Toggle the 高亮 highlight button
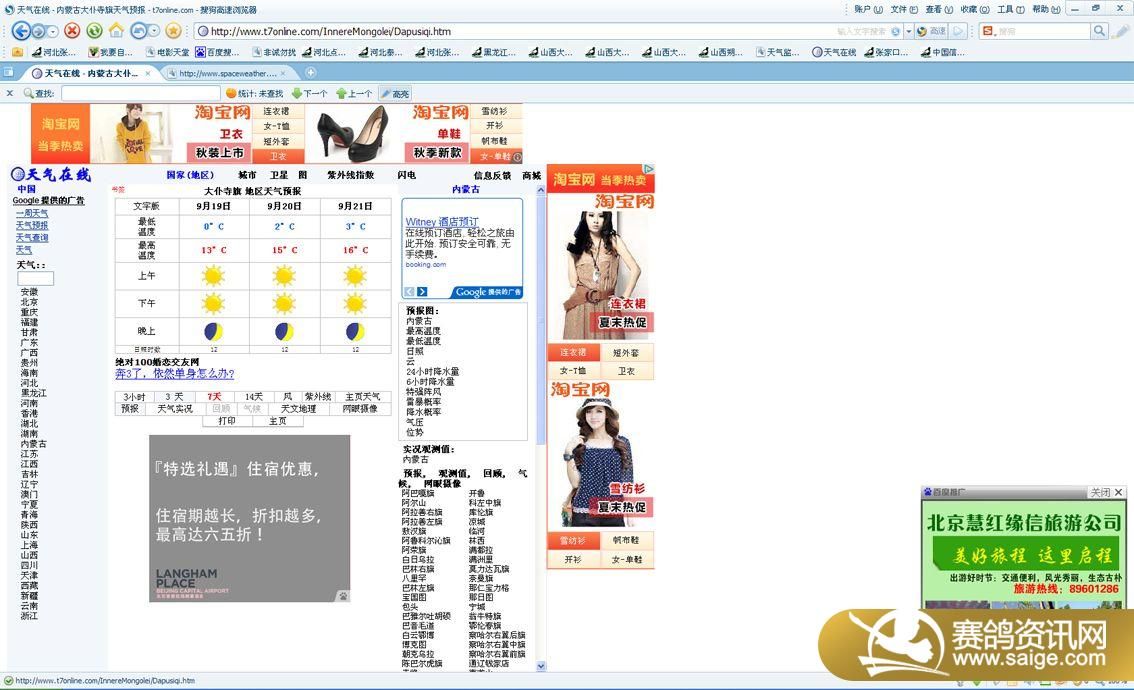 click(x=395, y=93)
